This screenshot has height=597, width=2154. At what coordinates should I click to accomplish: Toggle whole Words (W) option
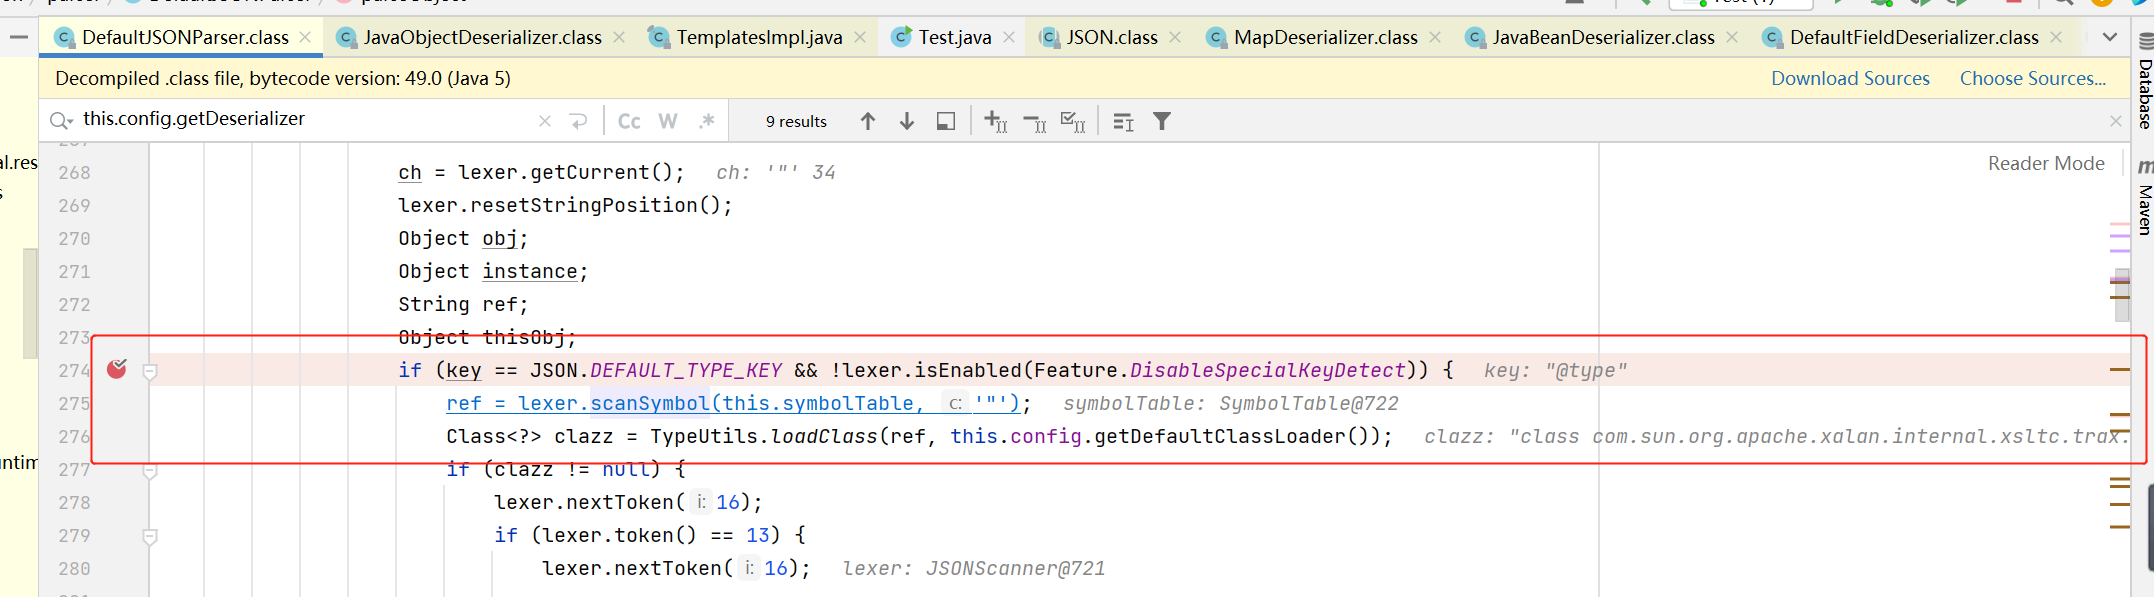coord(668,121)
